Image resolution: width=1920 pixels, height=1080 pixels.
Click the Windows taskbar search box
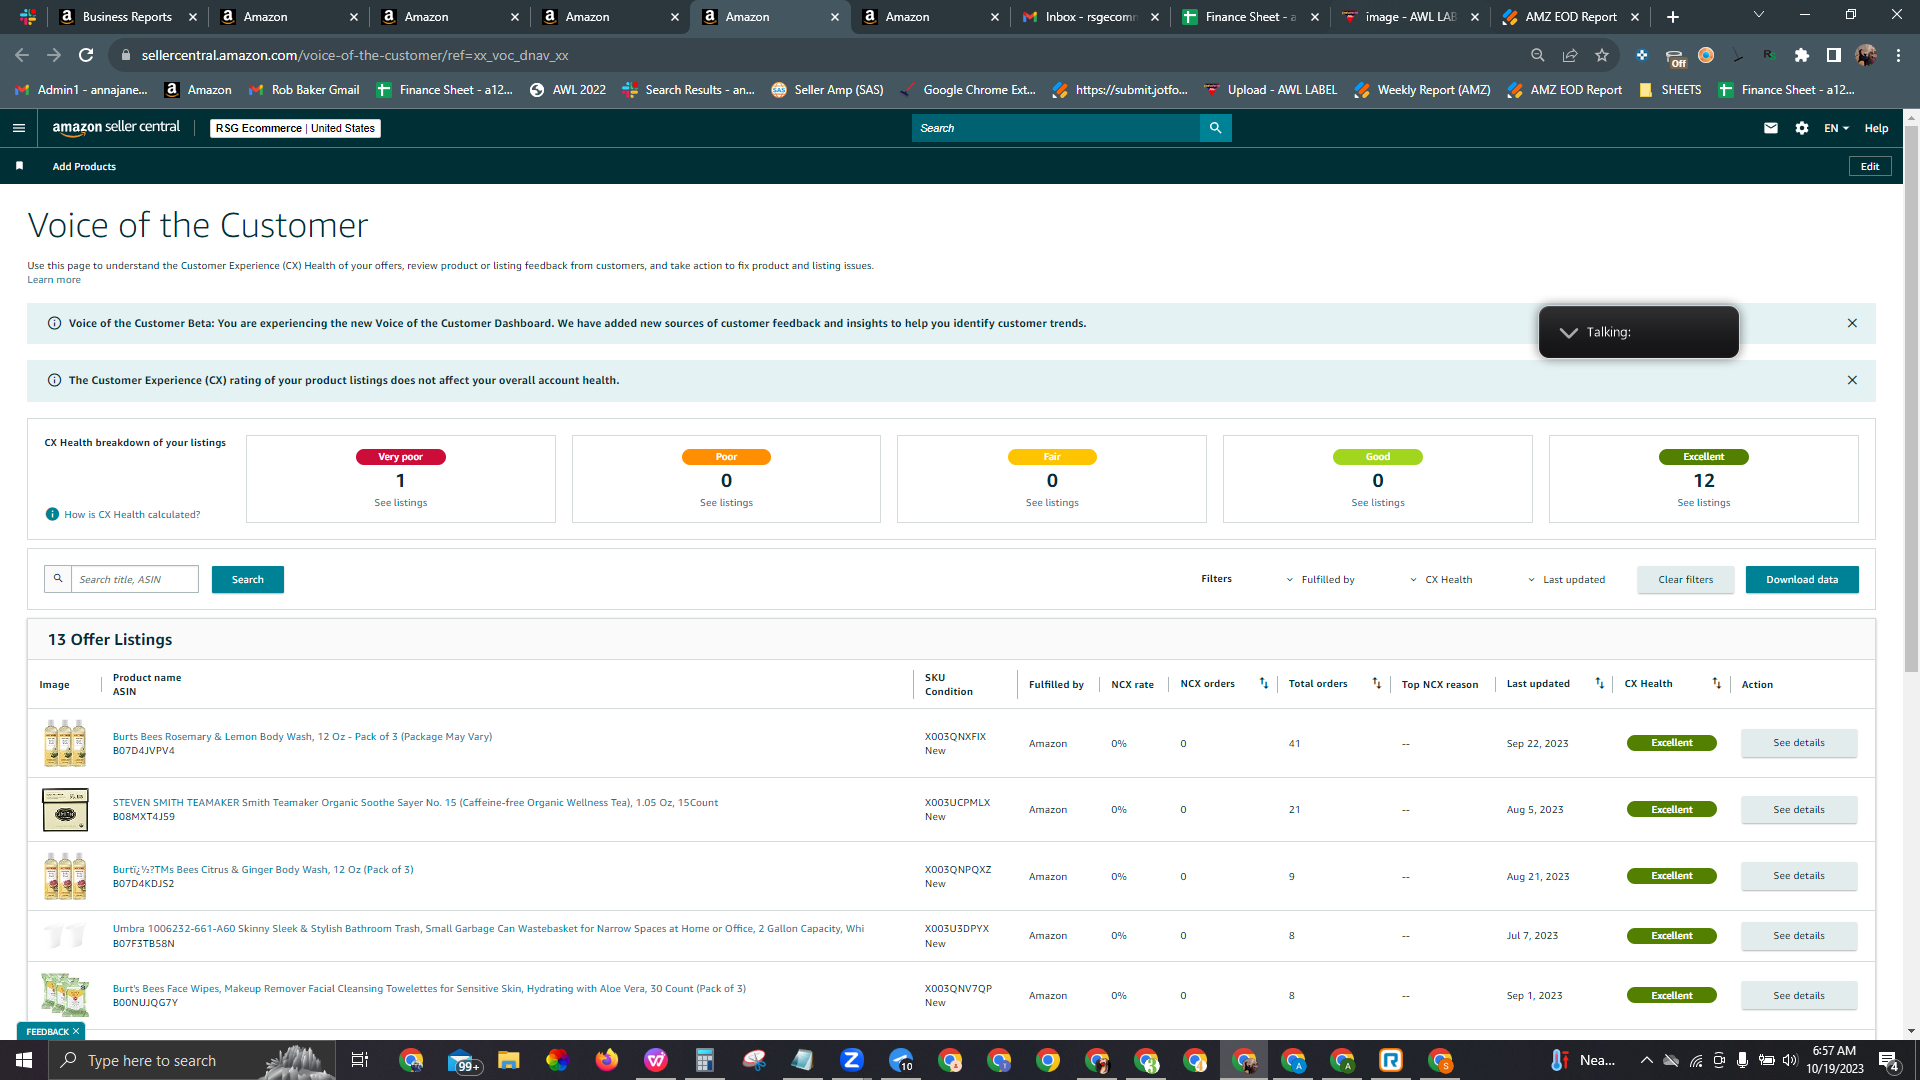[192, 1060]
